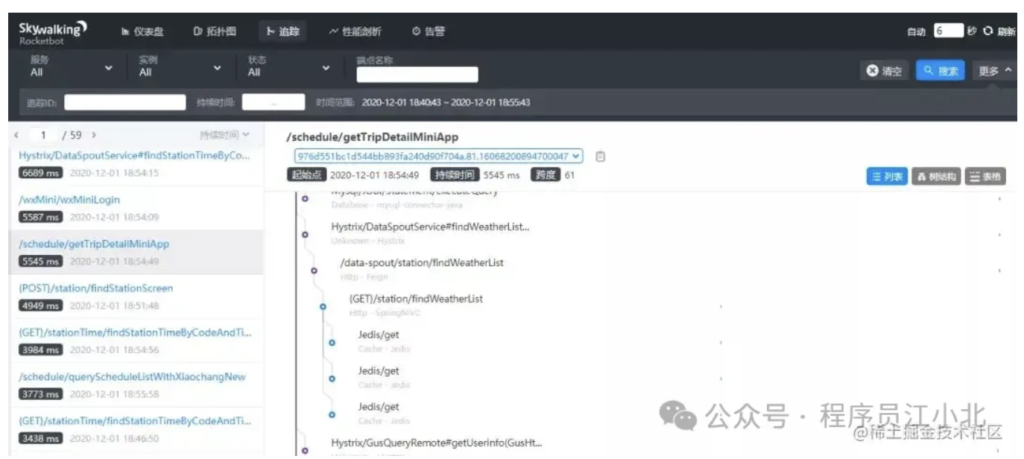The width and height of the screenshot is (1024, 459).
Task: Click the 追踪ID trace ID input
Action: pos(125,103)
